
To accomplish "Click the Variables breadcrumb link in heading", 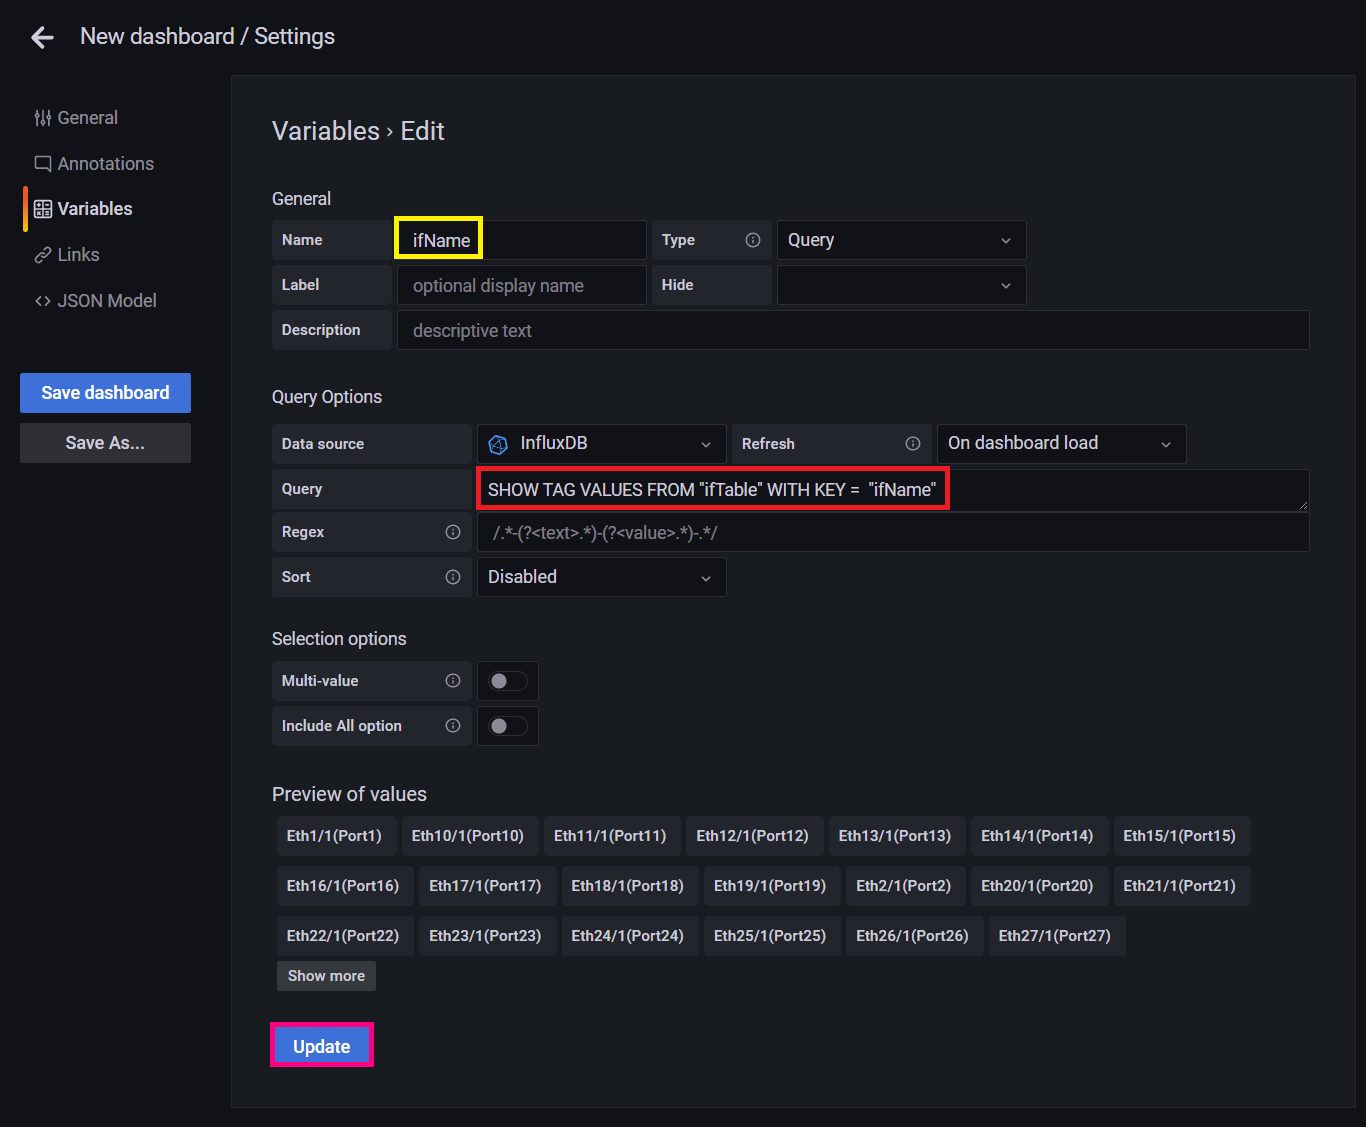I will 326,131.
